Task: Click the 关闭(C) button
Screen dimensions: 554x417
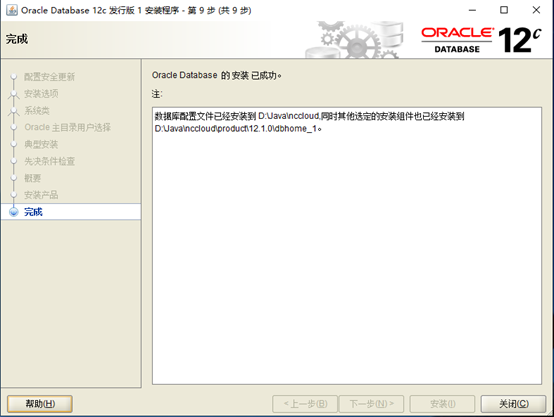Action: coord(513,404)
